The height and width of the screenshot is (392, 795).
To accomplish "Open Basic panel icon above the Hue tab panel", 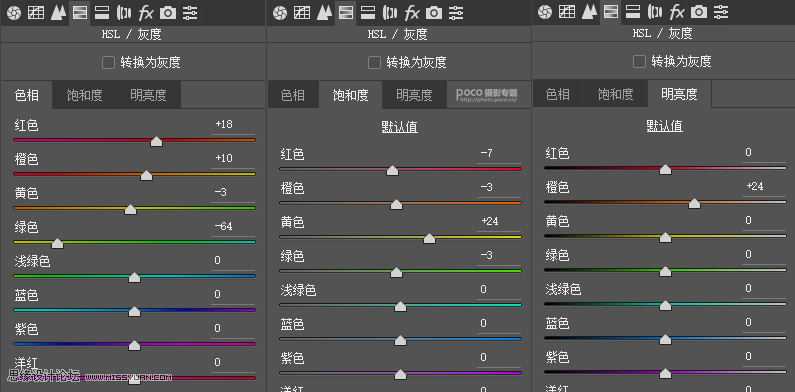I will pyautogui.click(x=14, y=13).
